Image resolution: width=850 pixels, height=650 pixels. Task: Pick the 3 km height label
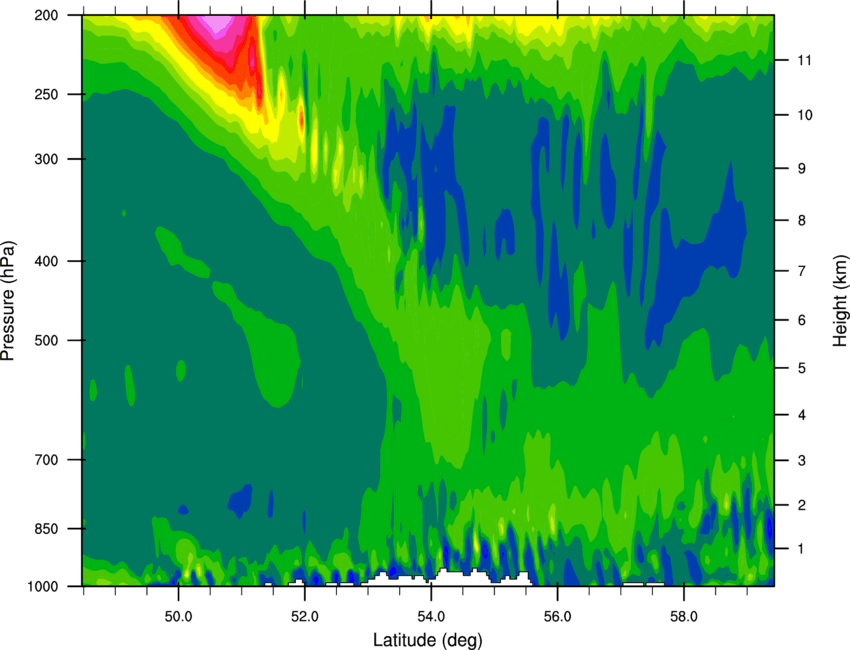pyautogui.click(x=802, y=461)
